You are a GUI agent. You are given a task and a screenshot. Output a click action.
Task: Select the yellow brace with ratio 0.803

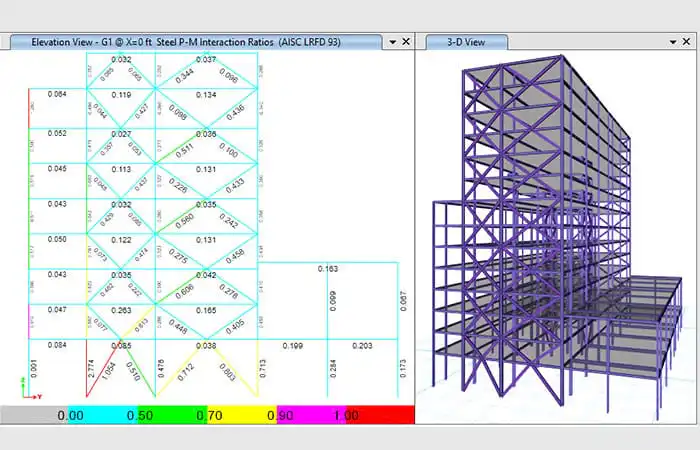click(232, 368)
